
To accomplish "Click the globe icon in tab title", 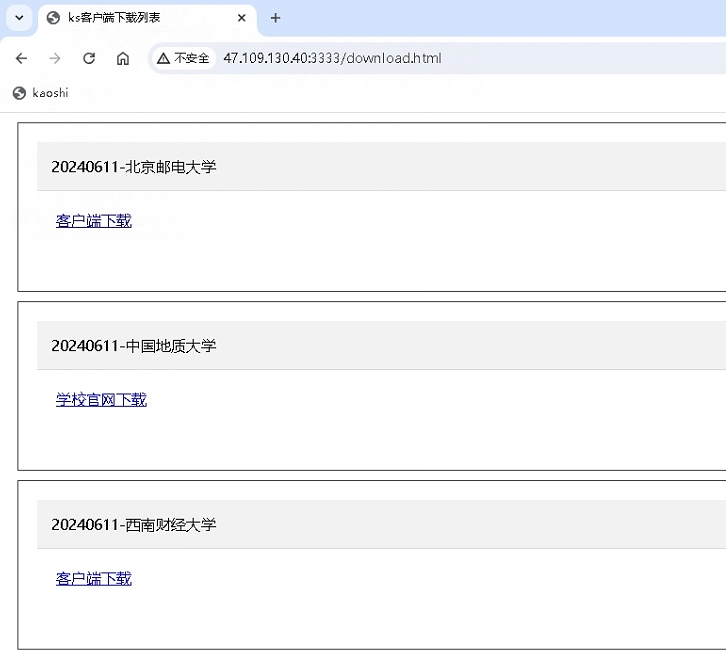I will click(x=53, y=18).
